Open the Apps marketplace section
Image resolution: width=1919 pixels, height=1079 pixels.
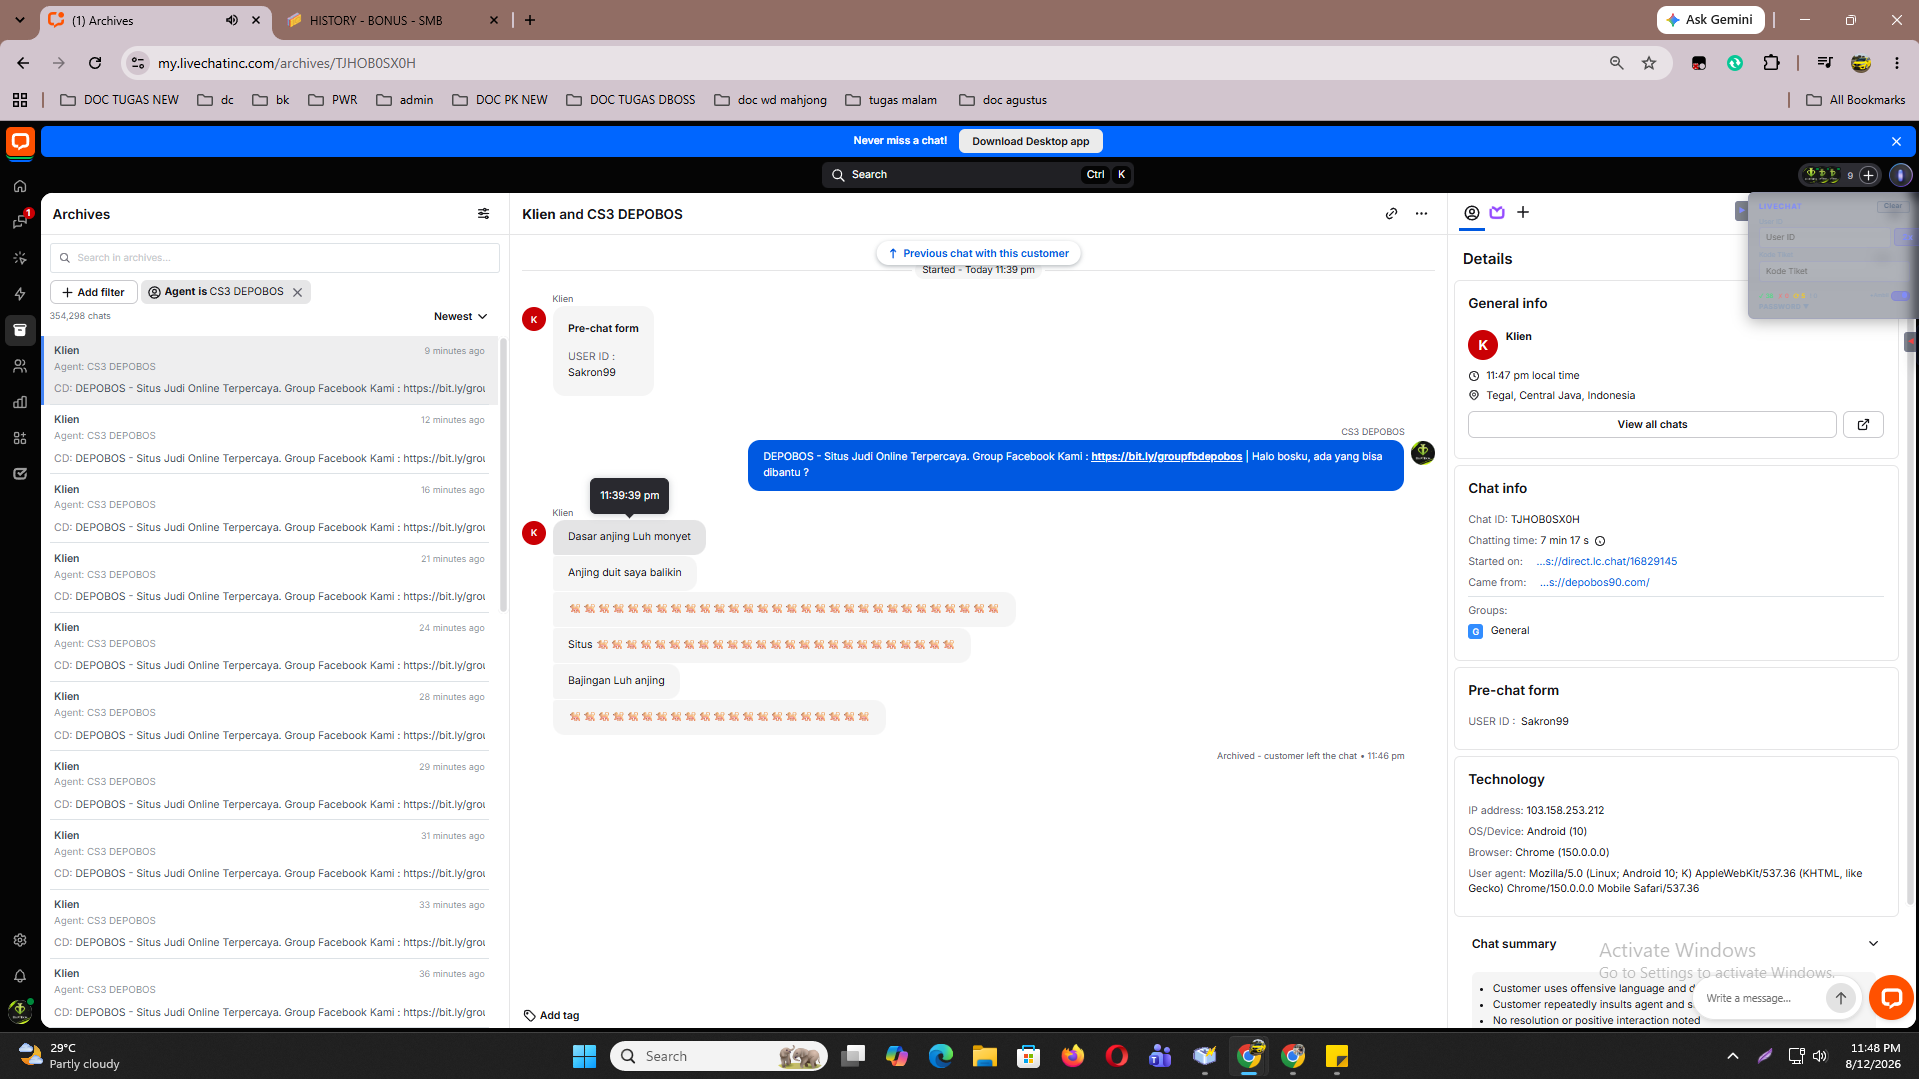click(x=20, y=438)
